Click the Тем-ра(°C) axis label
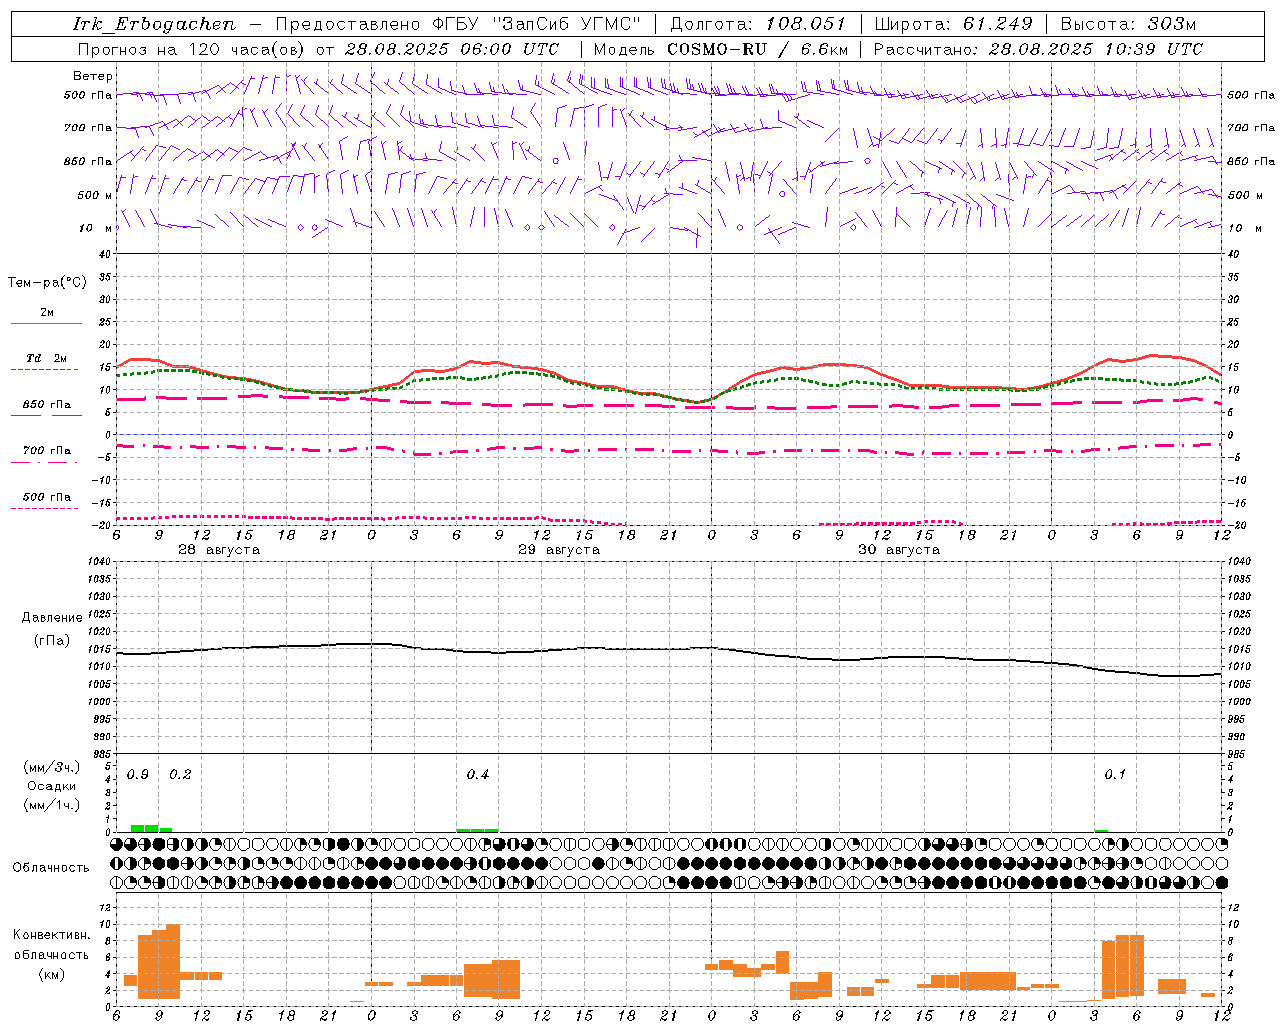The image size is (1280, 1024). [47, 283]
